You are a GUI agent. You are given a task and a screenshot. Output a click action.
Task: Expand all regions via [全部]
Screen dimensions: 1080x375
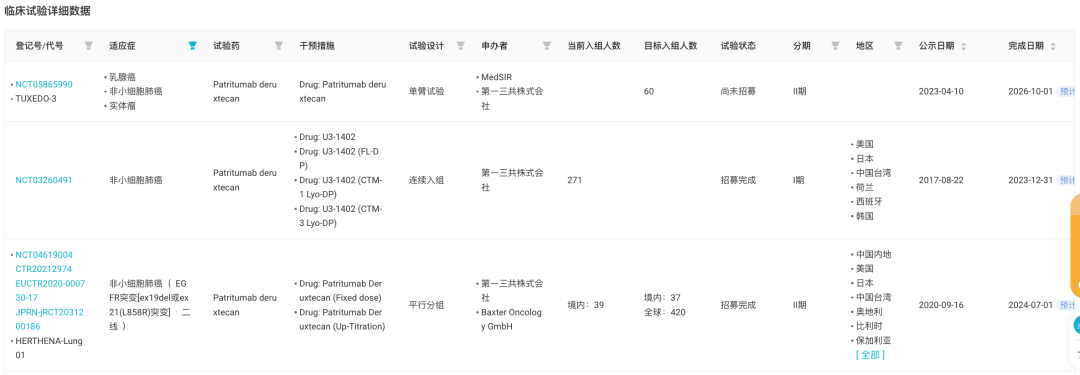coord(870,355)
